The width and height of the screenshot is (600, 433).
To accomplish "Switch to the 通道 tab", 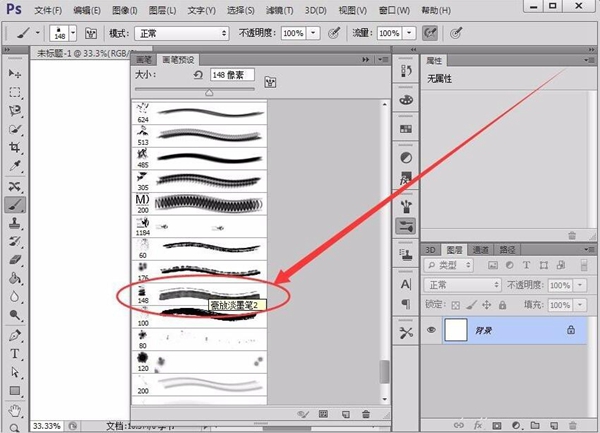I will click(481, 249).
